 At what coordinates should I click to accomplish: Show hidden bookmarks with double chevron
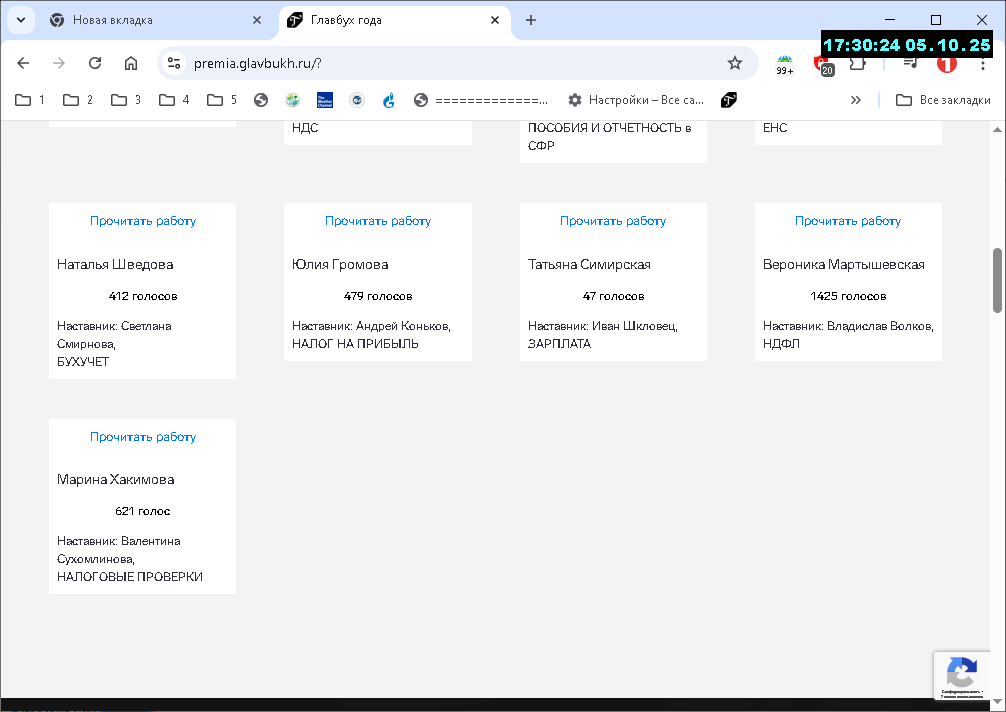pyautogui.click(x=855, y=100)
